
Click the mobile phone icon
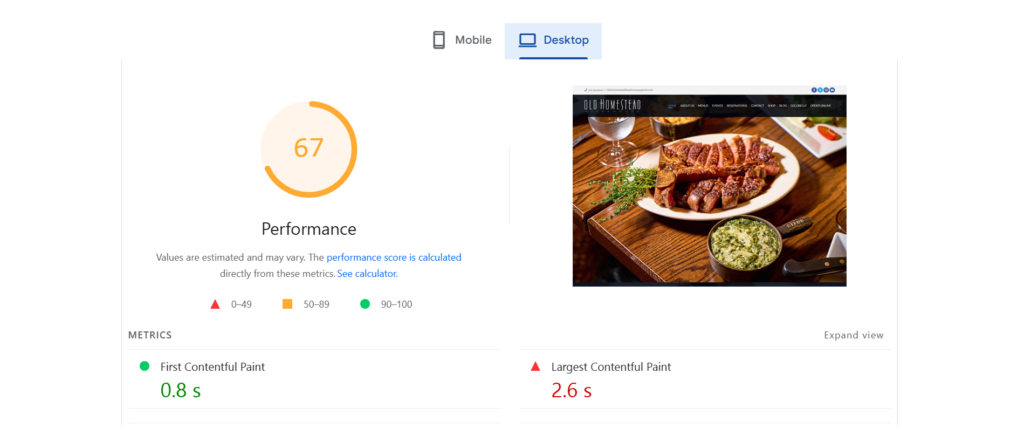click(x=438, y=40)
